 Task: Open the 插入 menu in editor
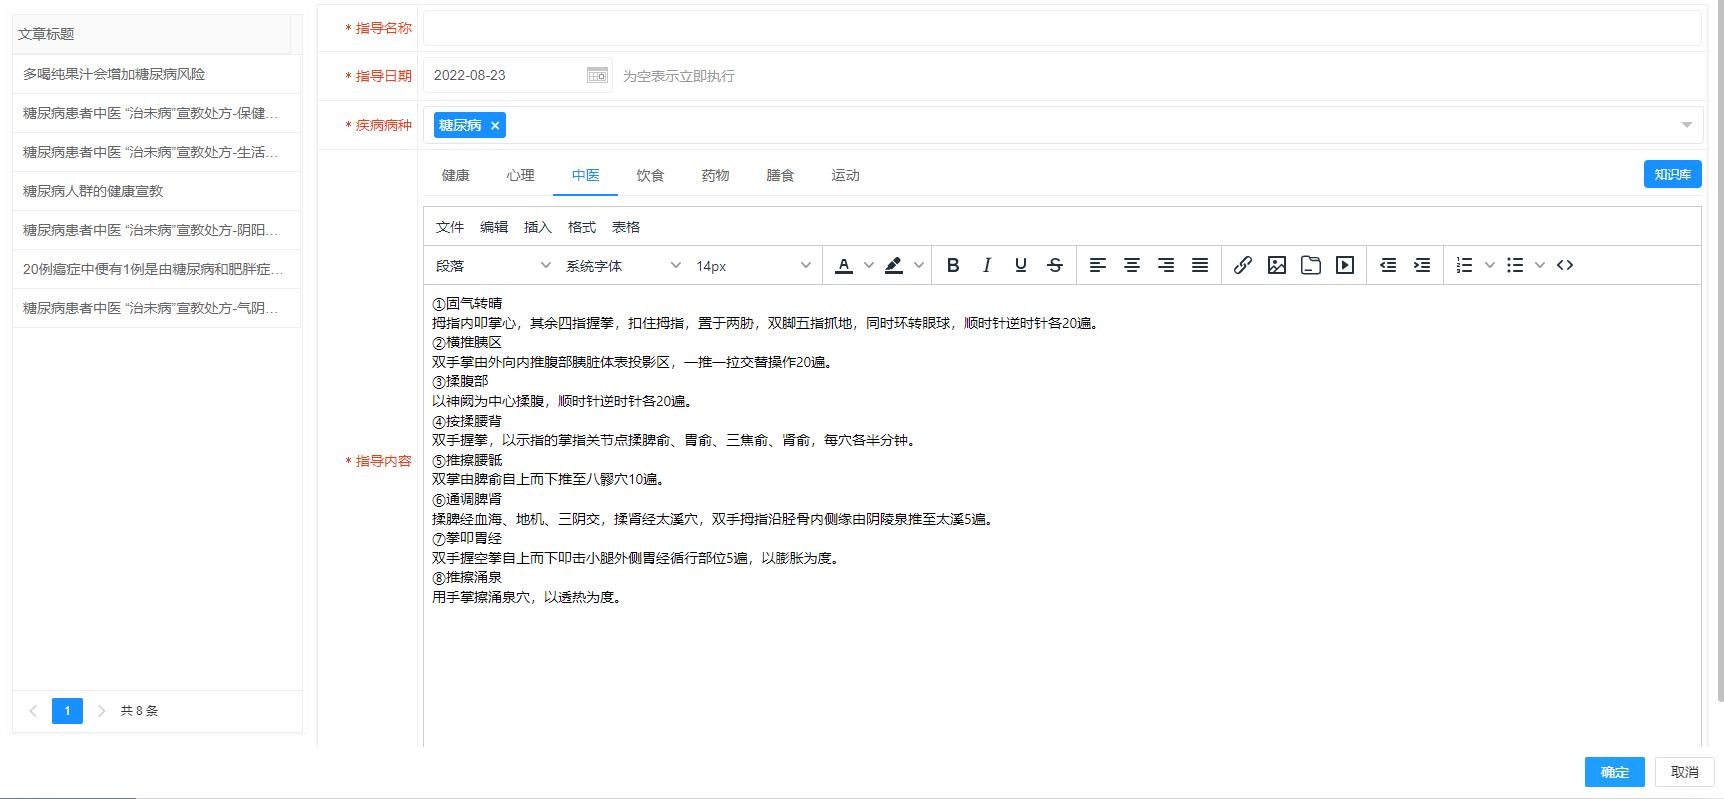[537, 227]
